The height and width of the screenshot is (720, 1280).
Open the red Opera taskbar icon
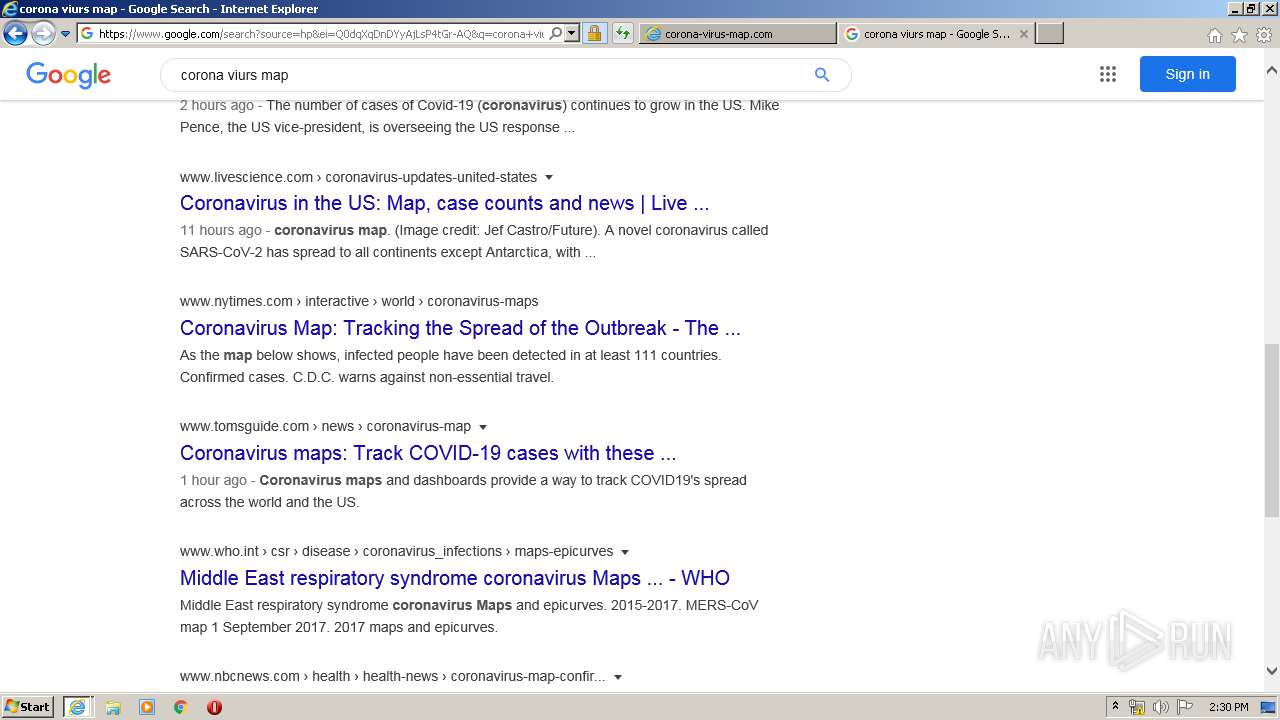click(x=214, y=707)
